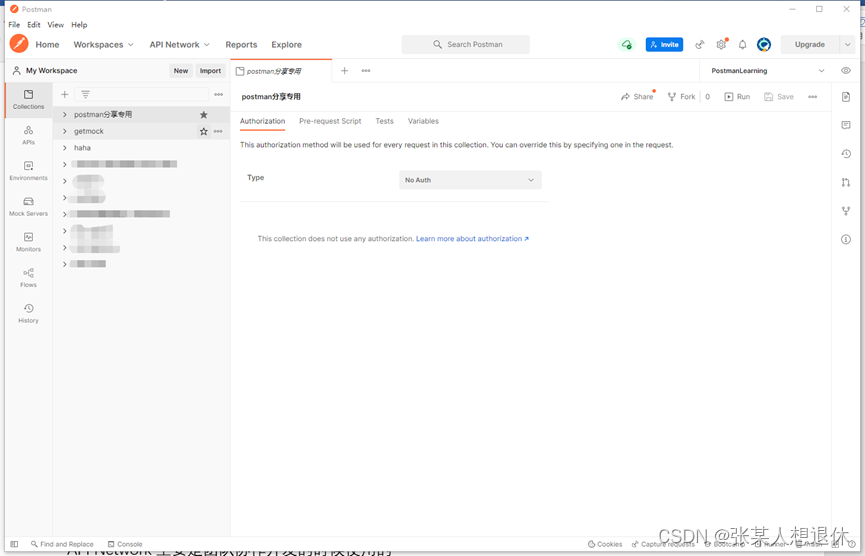The width and height of the screenshot is (865, 556).
Task: Click the blue Invite button
Action: pyautogui.click(x=664, y=45)
